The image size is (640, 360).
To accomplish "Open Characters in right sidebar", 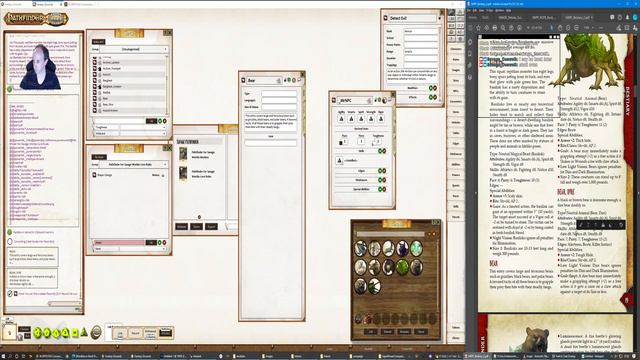I will (x=456, y=49).
